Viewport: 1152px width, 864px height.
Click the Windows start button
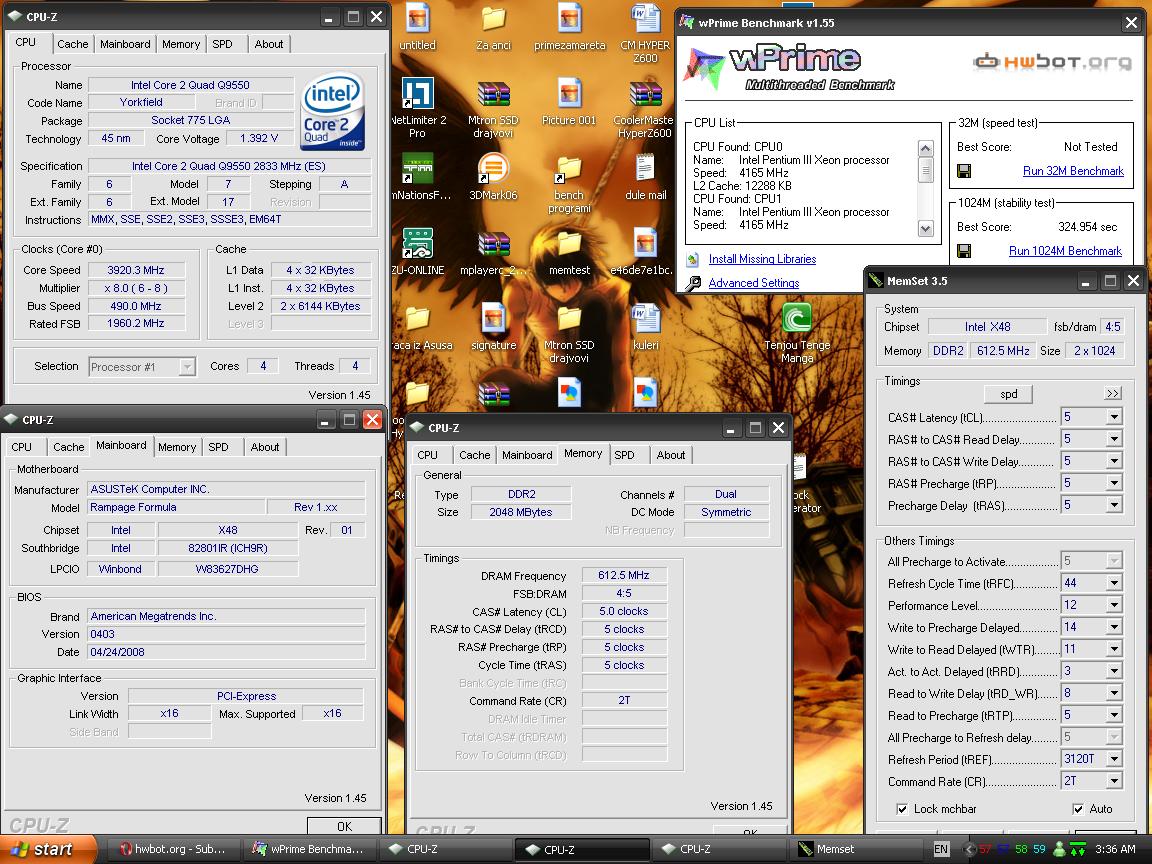pyautogui.click(x=48, y=849)
